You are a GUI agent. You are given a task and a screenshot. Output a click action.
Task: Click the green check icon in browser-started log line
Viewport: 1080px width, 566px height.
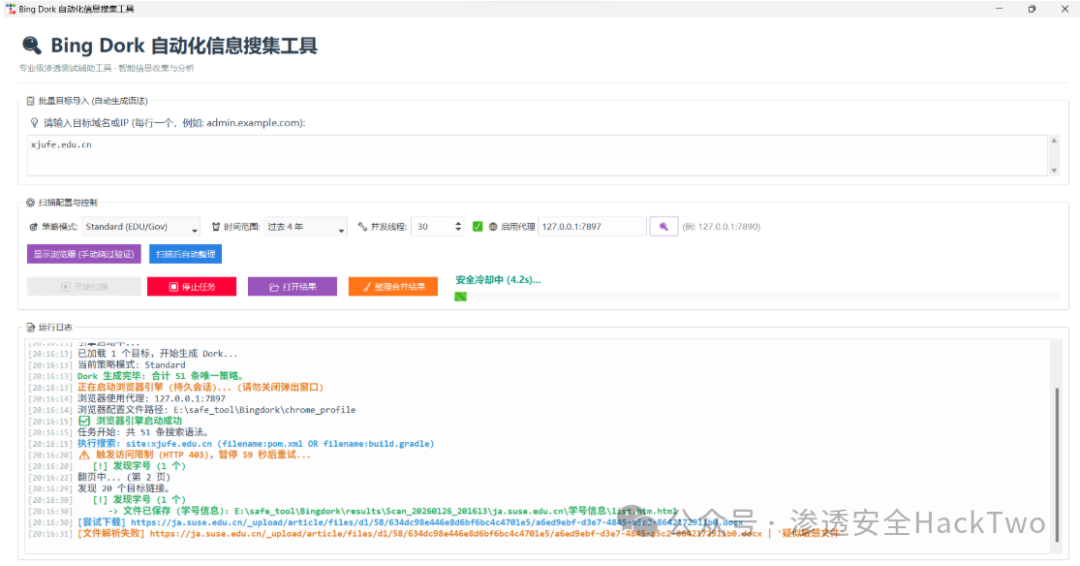point(84,421)
